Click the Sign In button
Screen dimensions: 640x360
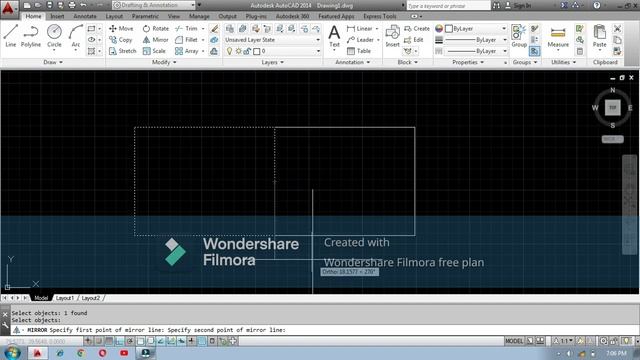(x=518, y=5)
